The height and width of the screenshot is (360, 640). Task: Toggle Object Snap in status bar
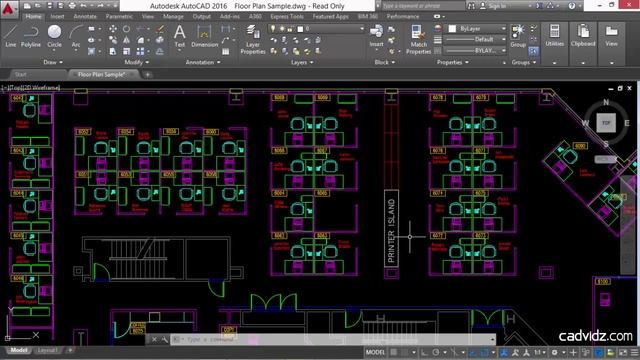click(484, 352)
